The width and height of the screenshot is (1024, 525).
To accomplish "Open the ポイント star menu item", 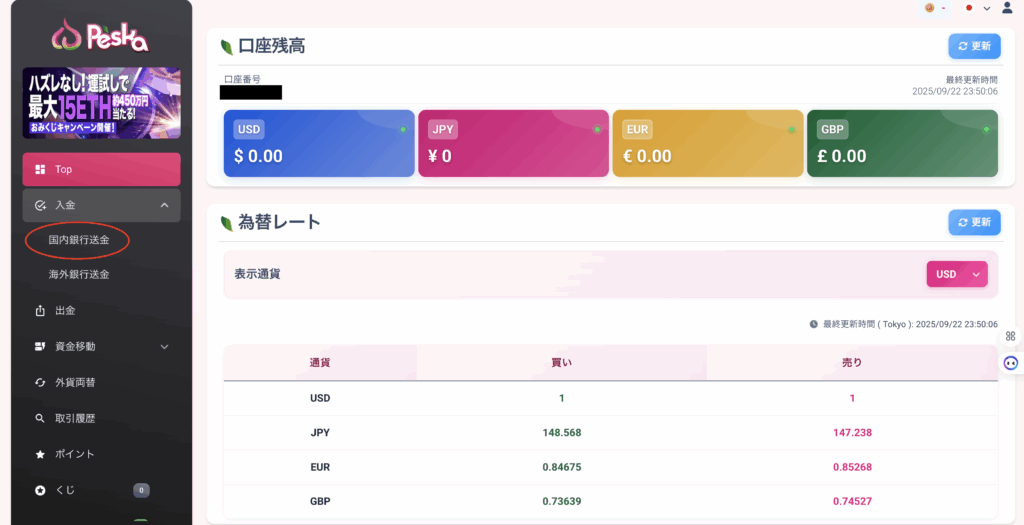I will coord(75,454).
